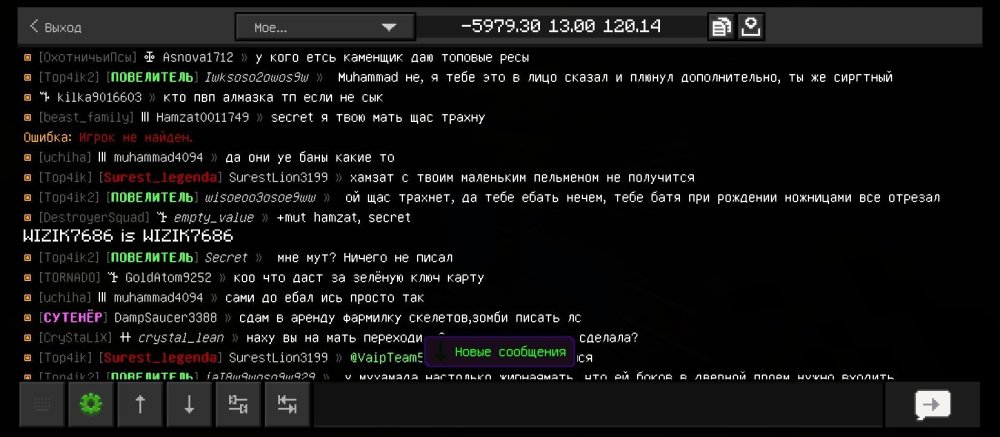The width and height of the screenshot is (1000, 437).
Task: Tap the down arrow button
Action: point(189,404)
